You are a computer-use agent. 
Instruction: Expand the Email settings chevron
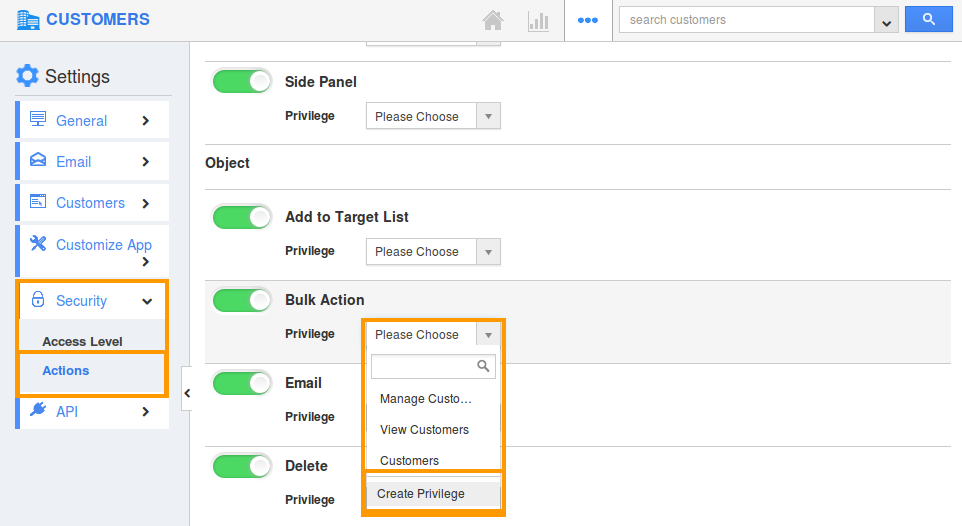coord(145,162)
